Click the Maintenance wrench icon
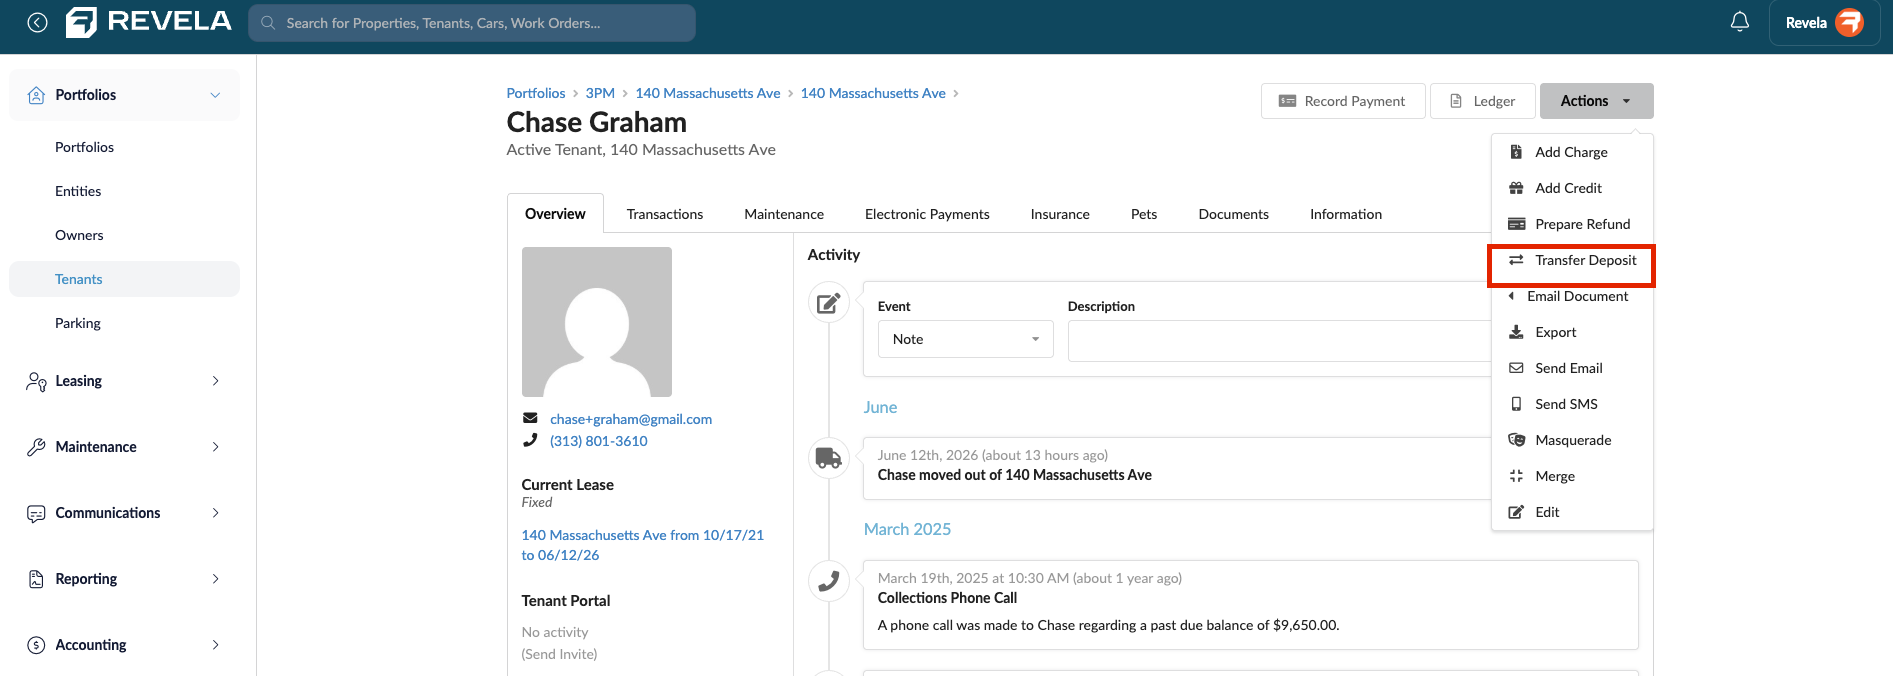Viewport: 1893px width, 676px height. (36, 447)
